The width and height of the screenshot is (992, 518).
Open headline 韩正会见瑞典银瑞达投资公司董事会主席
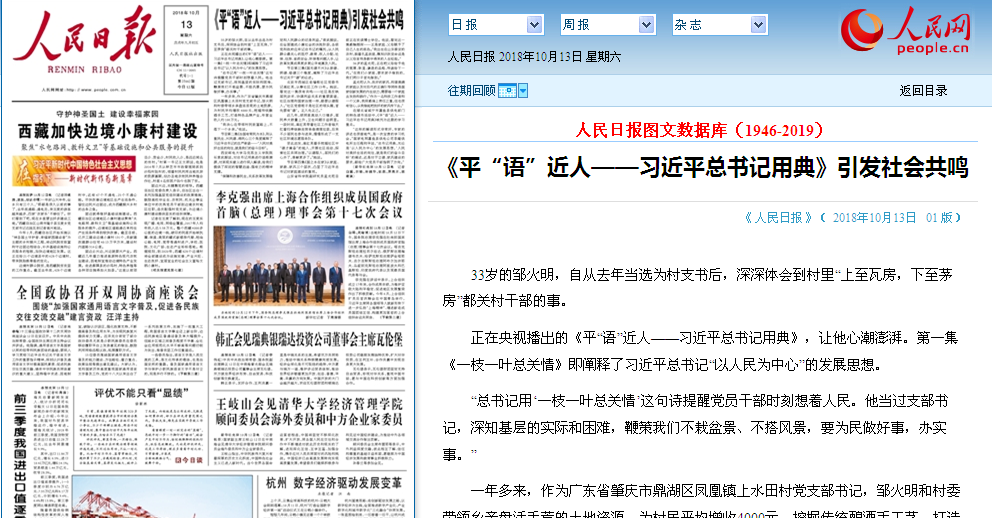tap(309, 340)
